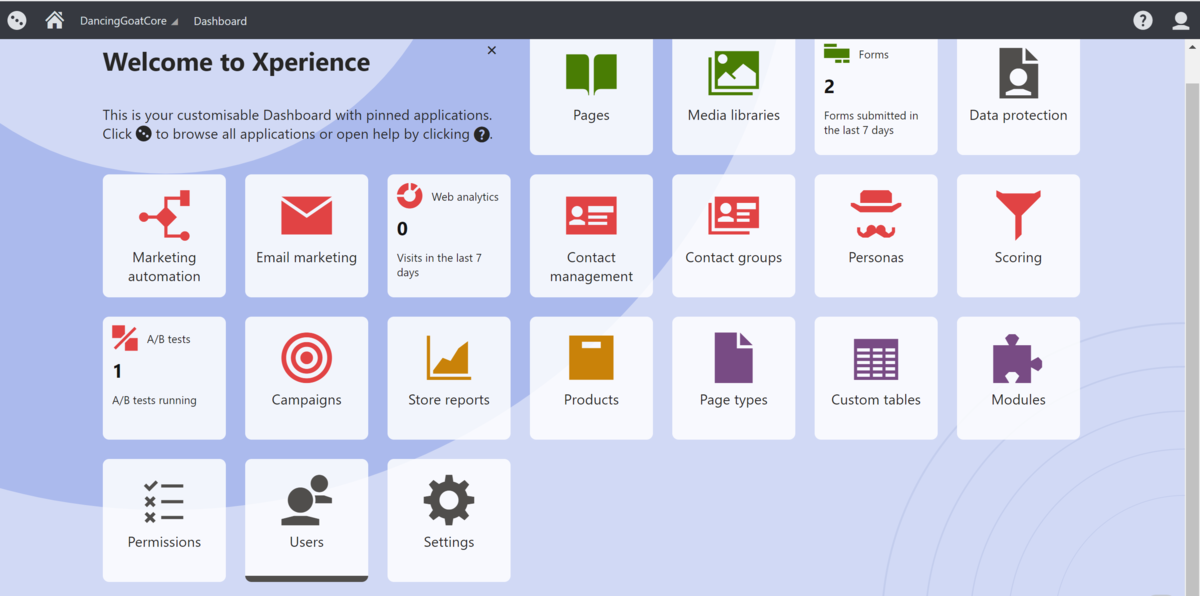Open the Scoring application tile
The image size is (1200, 596).
[x=1018, y=236]
